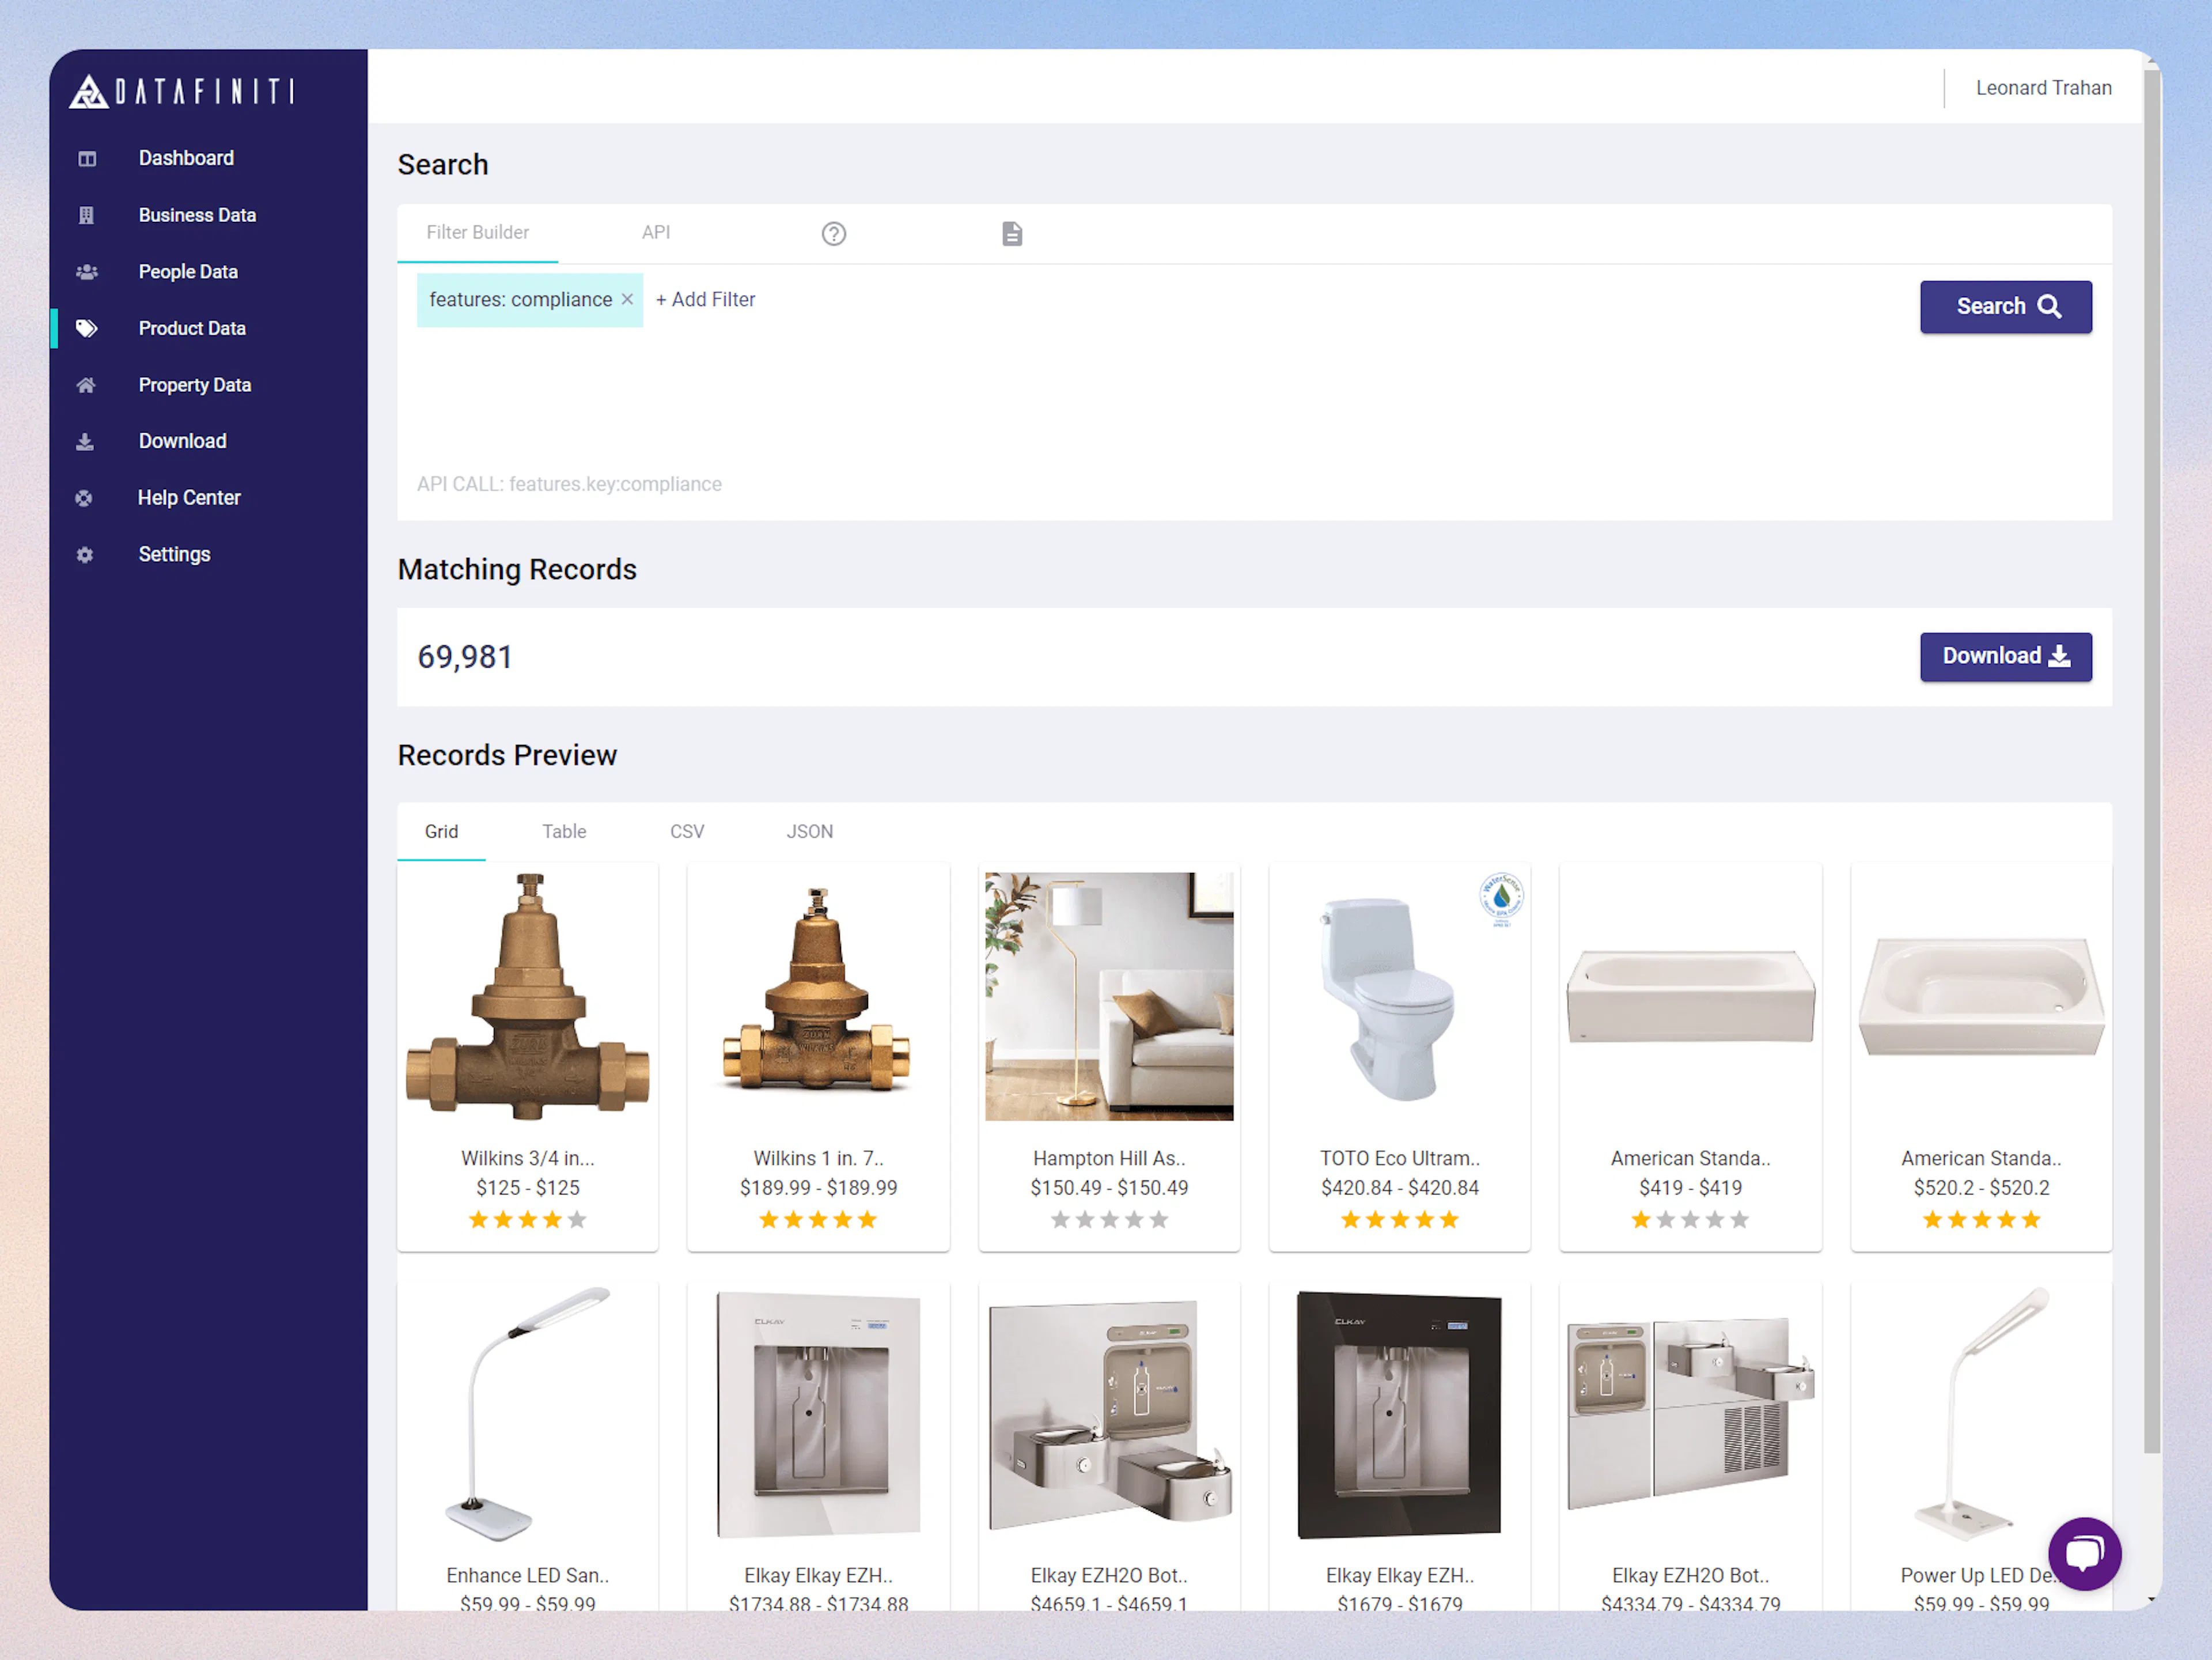Image resolution: width=2212 pixels, height=1660 pixels.
Task: Click the Product Data tag icon
Action: point(86,328)
